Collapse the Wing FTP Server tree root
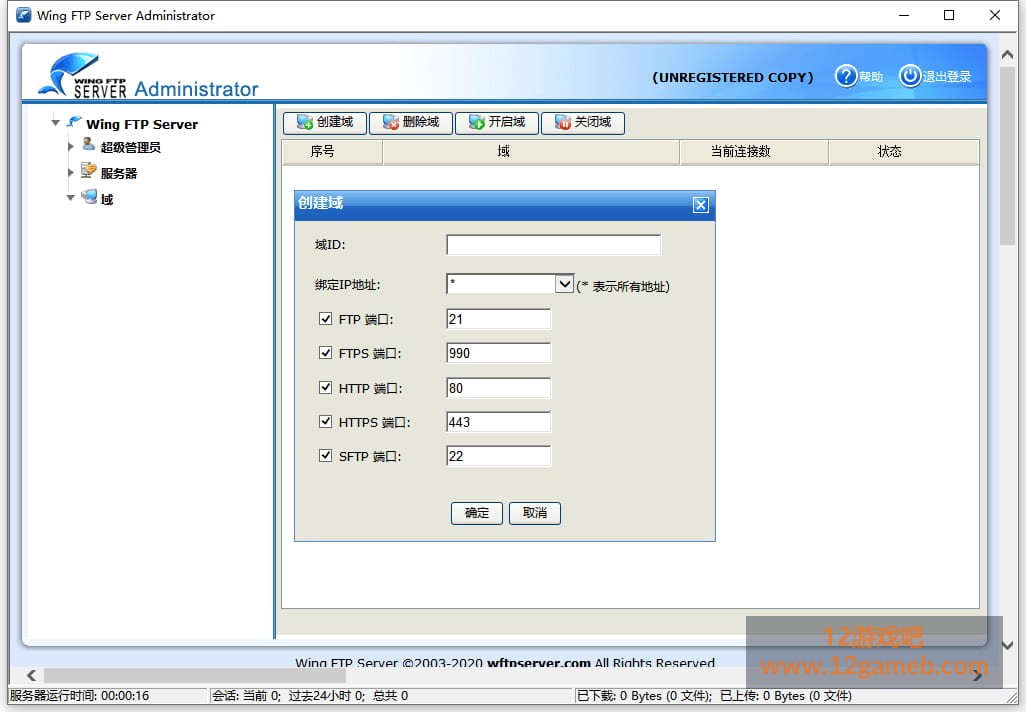 (x=56, y=122)
